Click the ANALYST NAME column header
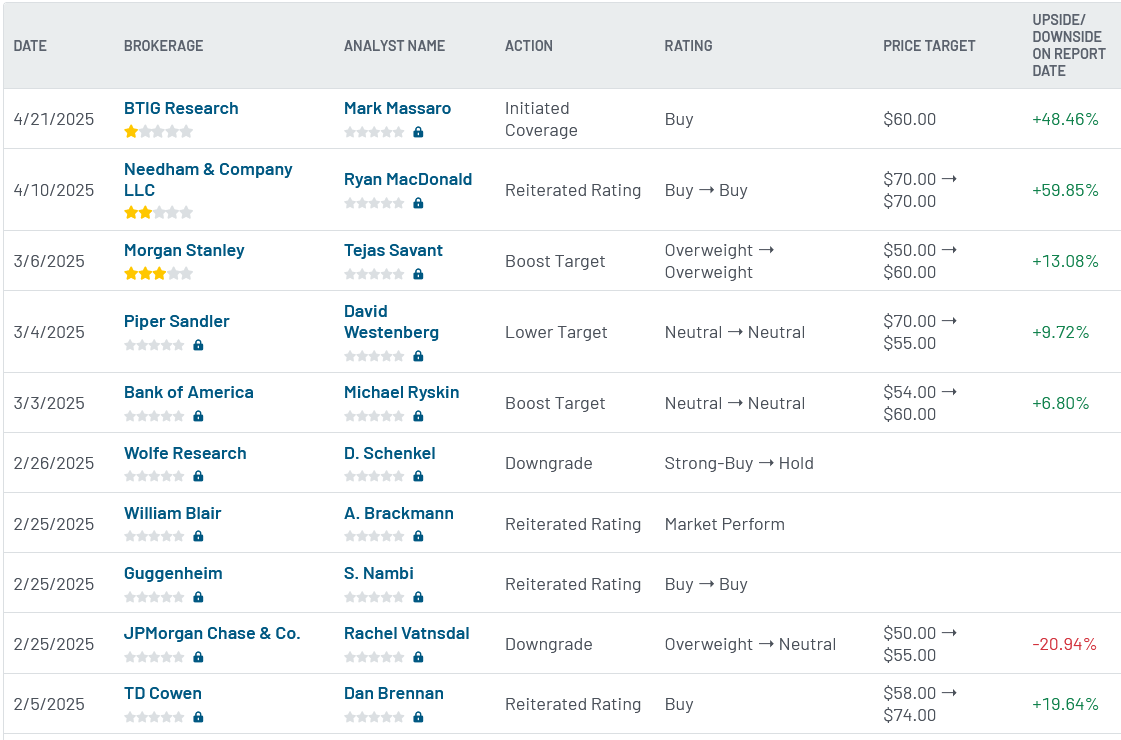Image resolution: width=1121 pixels, height=740 pixels. (x=395, y=46)
